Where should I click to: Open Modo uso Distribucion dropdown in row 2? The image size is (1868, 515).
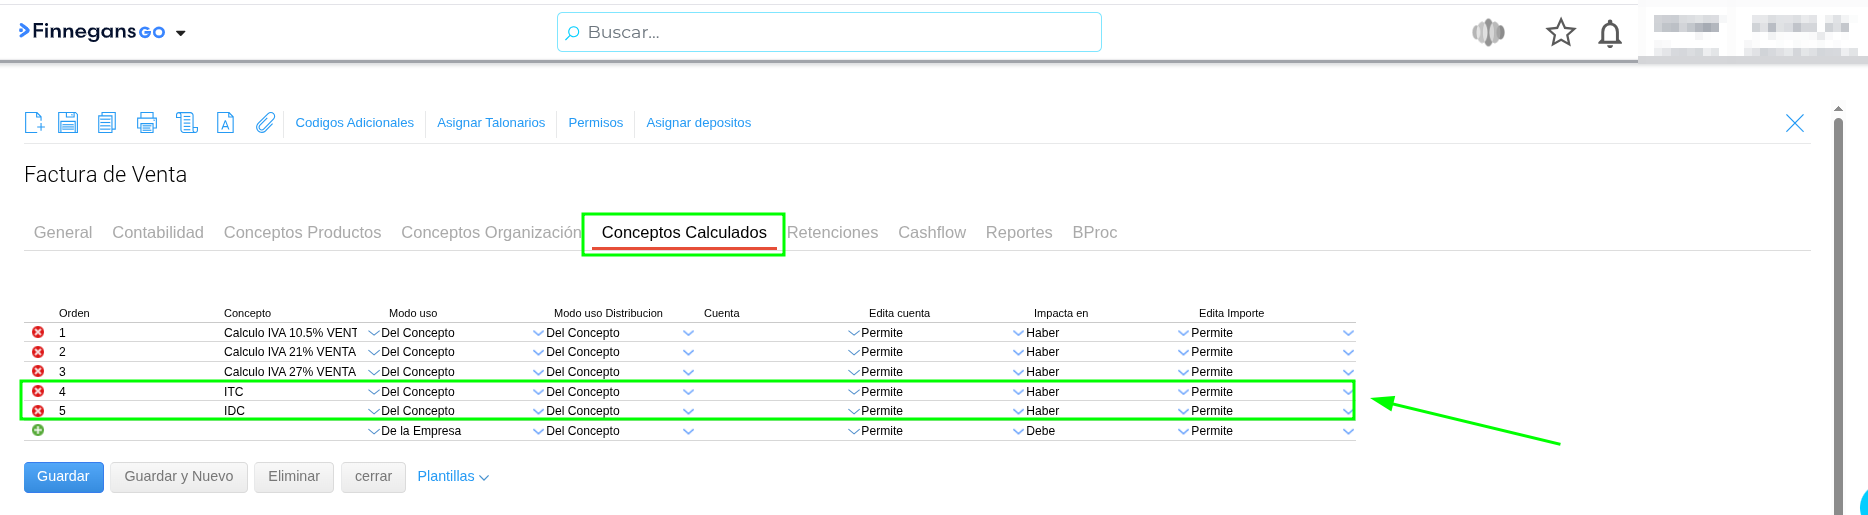pos(688,352)
